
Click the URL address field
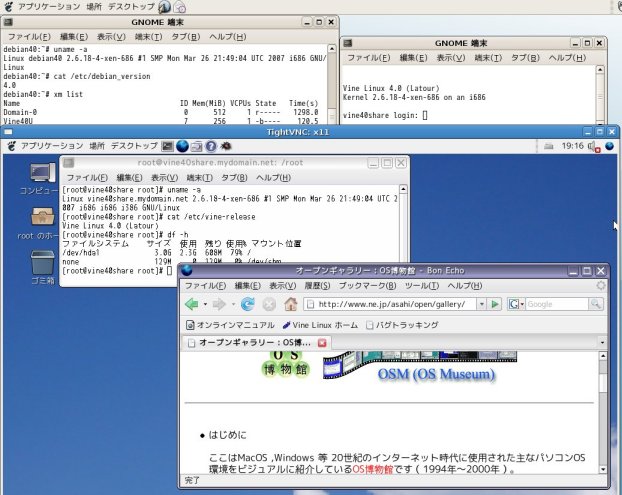(393, 304)
